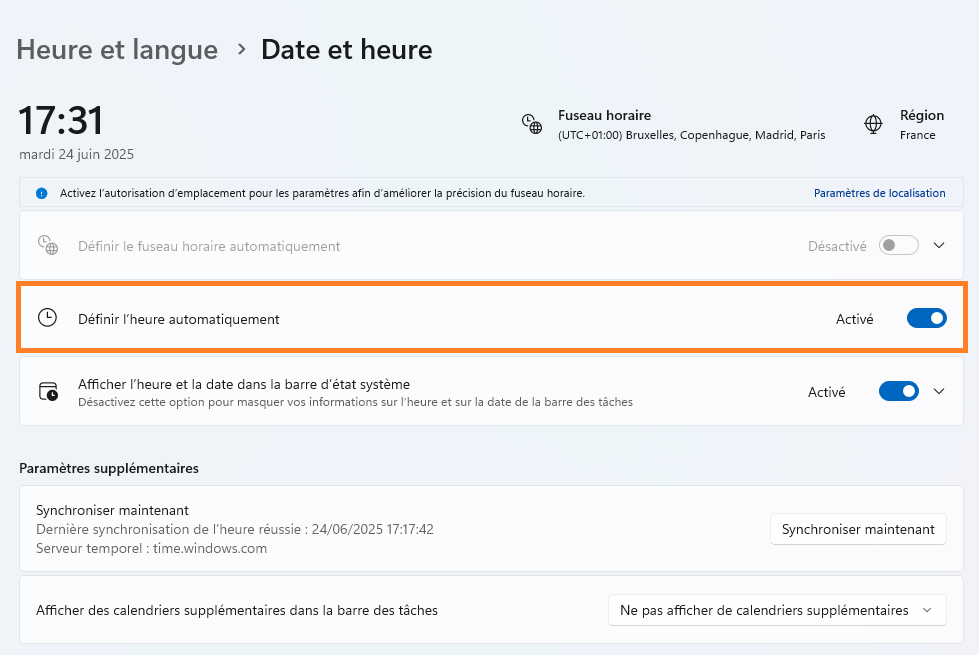Click the Date et heure breadcrumb title
The height and width of the screenshot is (655, 979).
click(347, 50)
